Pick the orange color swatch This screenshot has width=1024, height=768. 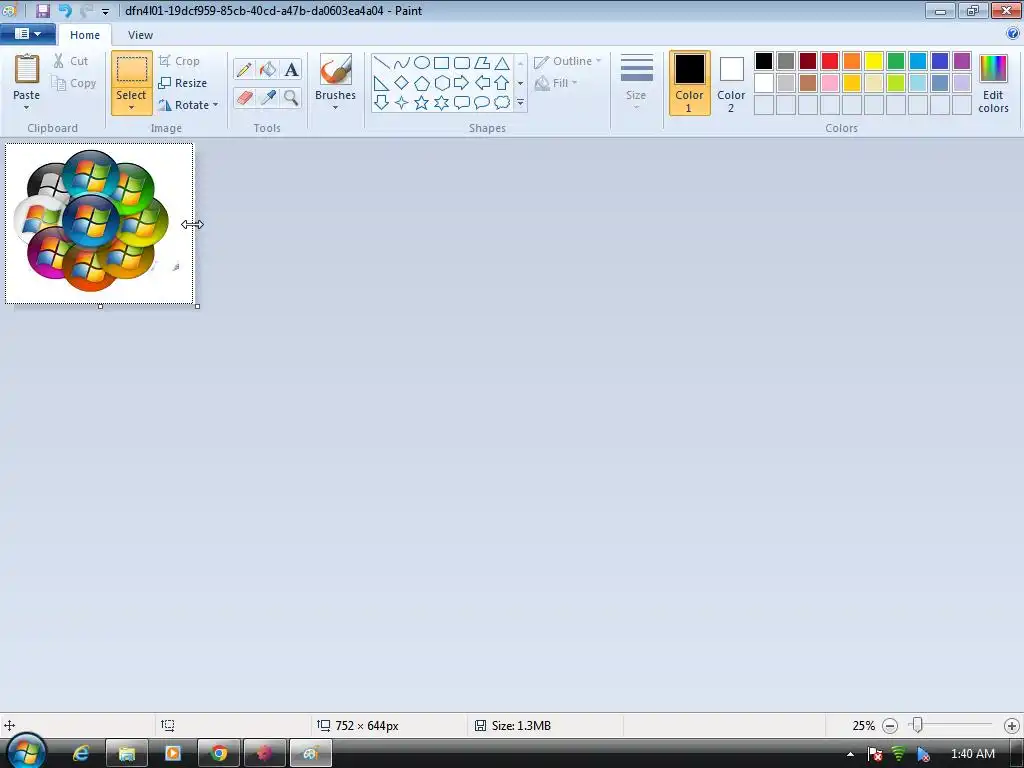[852, 61]
